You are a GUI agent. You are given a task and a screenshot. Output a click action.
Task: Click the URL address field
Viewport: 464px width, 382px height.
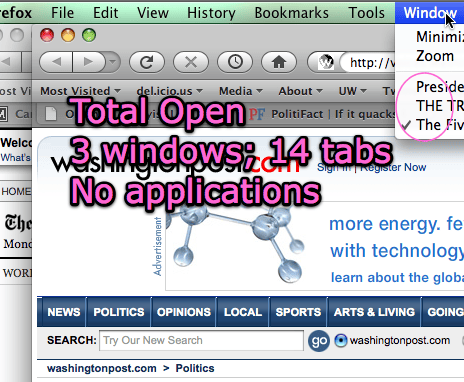point(368,62)
